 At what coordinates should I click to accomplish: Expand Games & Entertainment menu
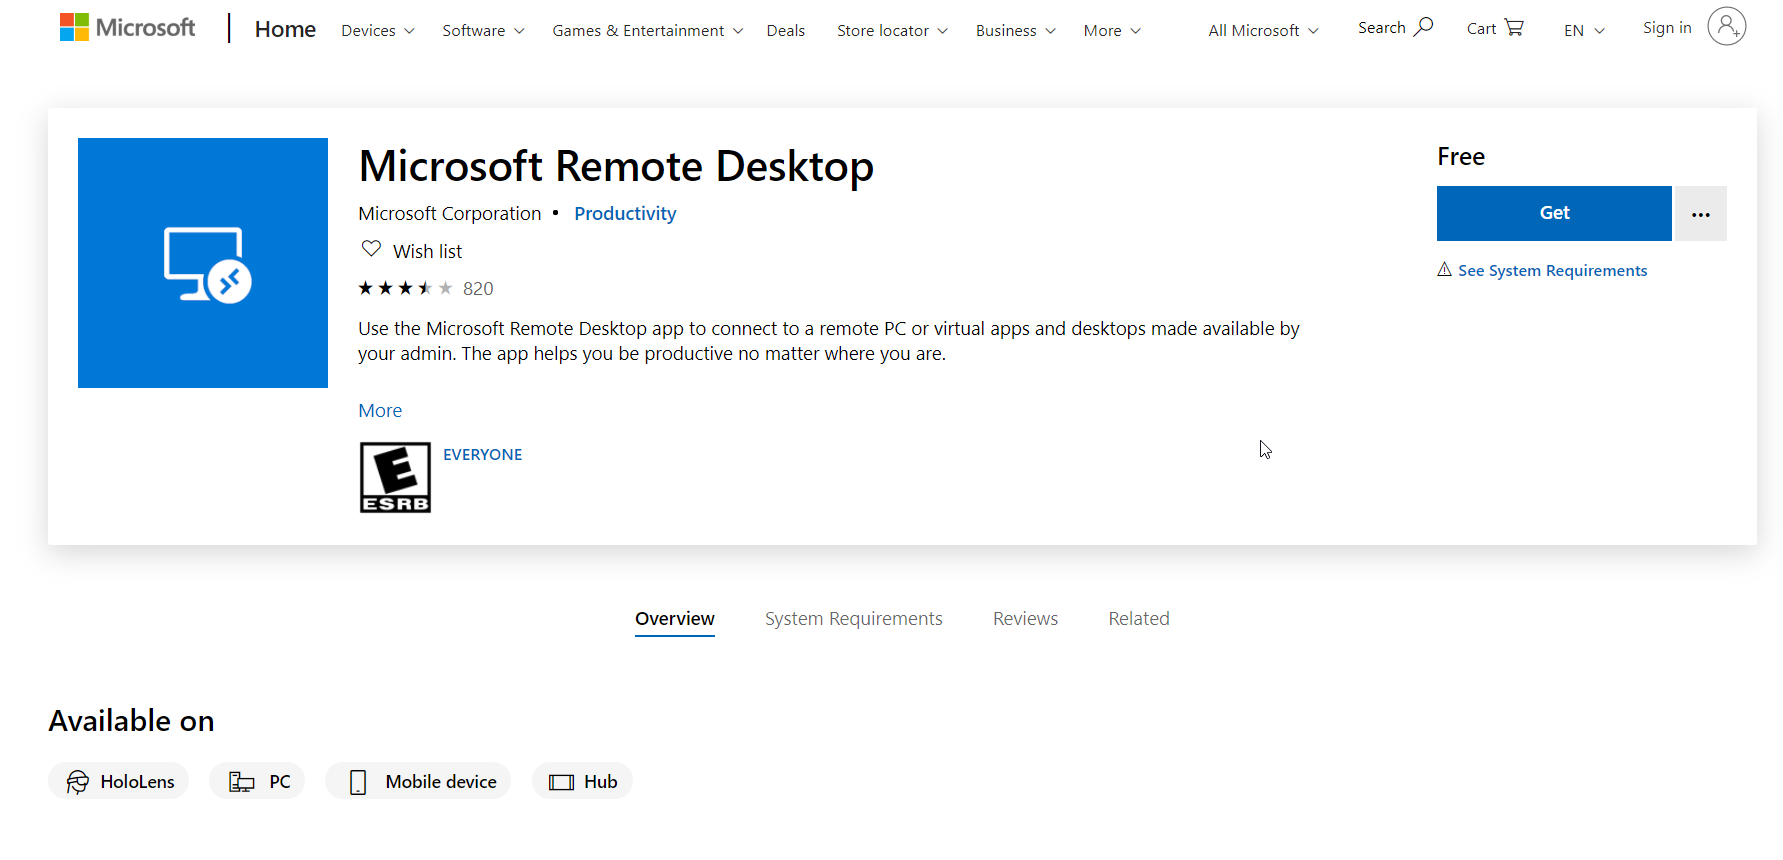[x=648, y=31]
